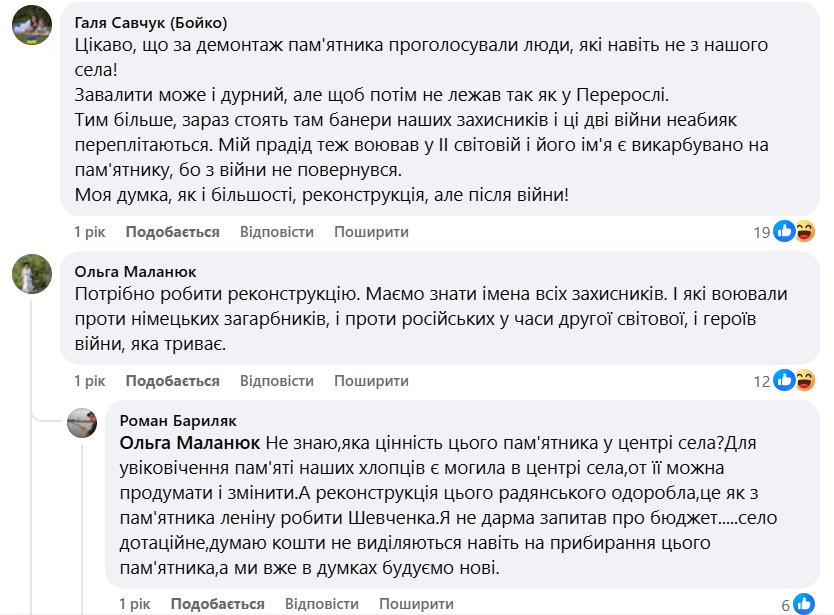The height and width of the screenshot is (615, 834).
Task: Click the 1 рік timestamp on Галя Савчук's comment
Action: tap(89, 232)
